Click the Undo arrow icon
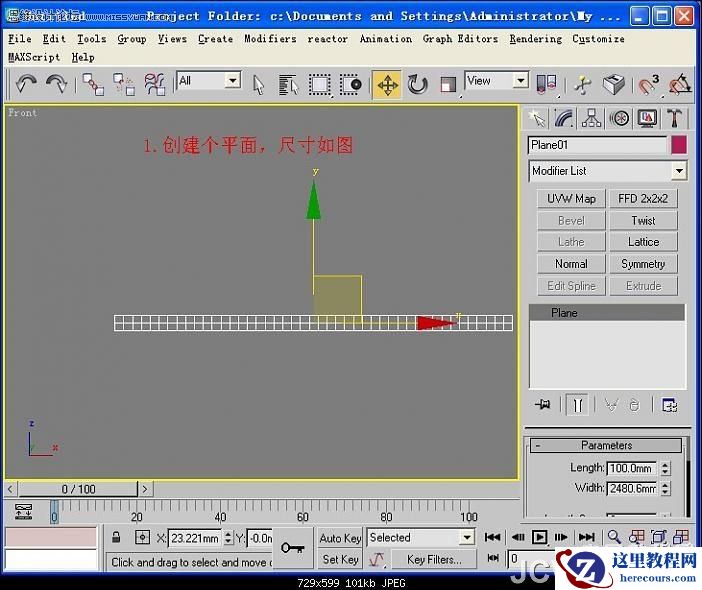702x590 pixels. (25, 84)
